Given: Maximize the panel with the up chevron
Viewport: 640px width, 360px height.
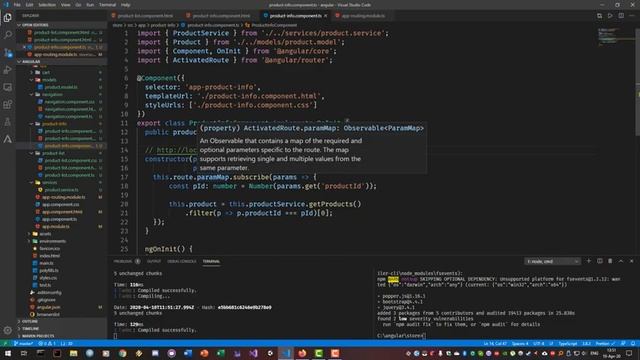Looking at the screenshot, I should click(621, 261).
